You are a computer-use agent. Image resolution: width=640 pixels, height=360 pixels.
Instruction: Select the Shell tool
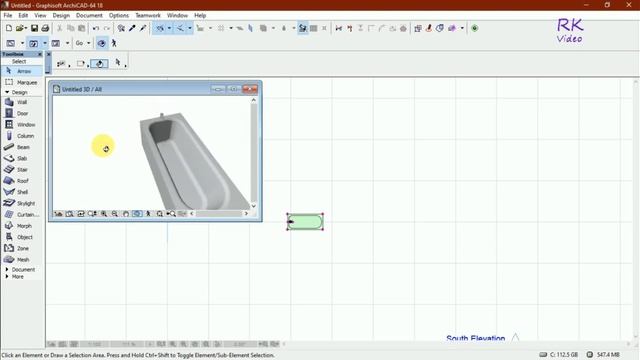point(21,192)
